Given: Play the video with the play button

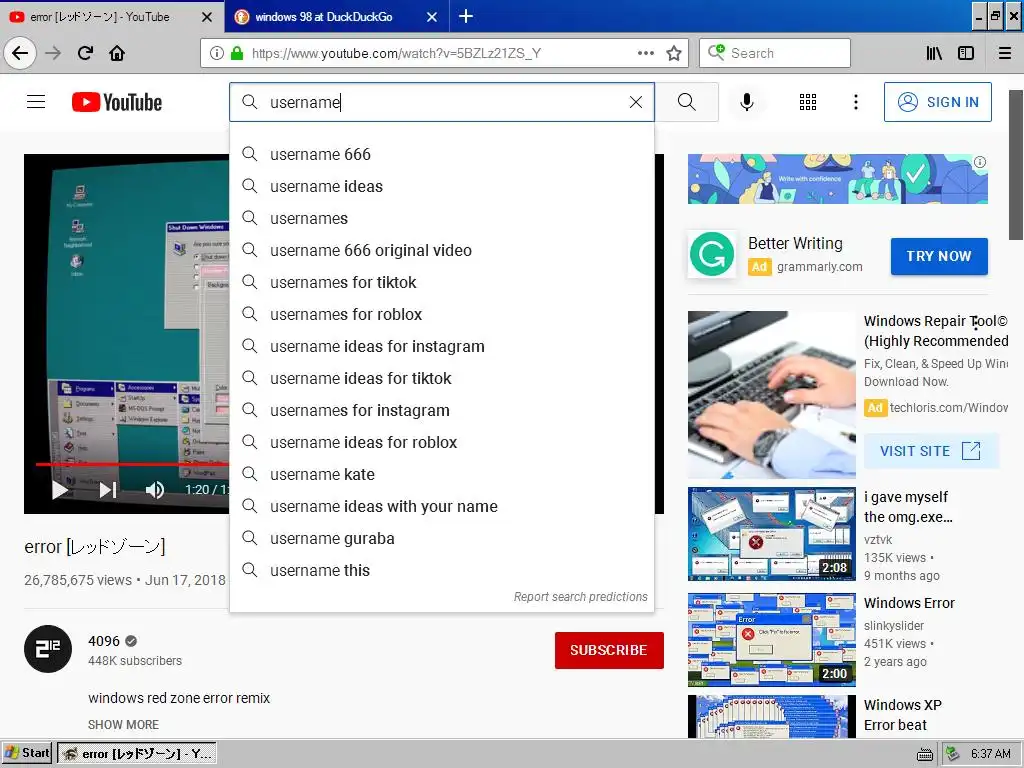Looking at the screenshot, I should click(x=60, y=490).
